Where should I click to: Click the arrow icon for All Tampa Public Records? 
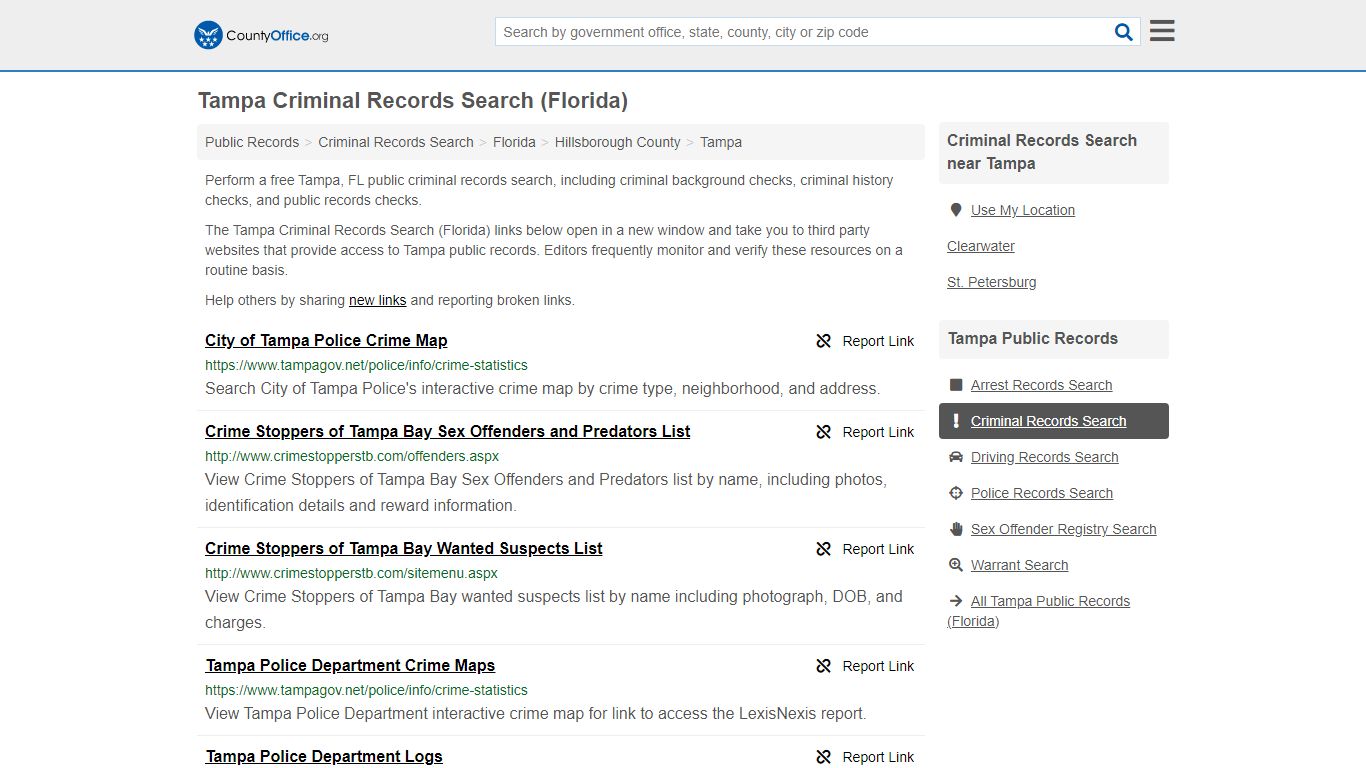pyautogui.click(x=956, y=601)
